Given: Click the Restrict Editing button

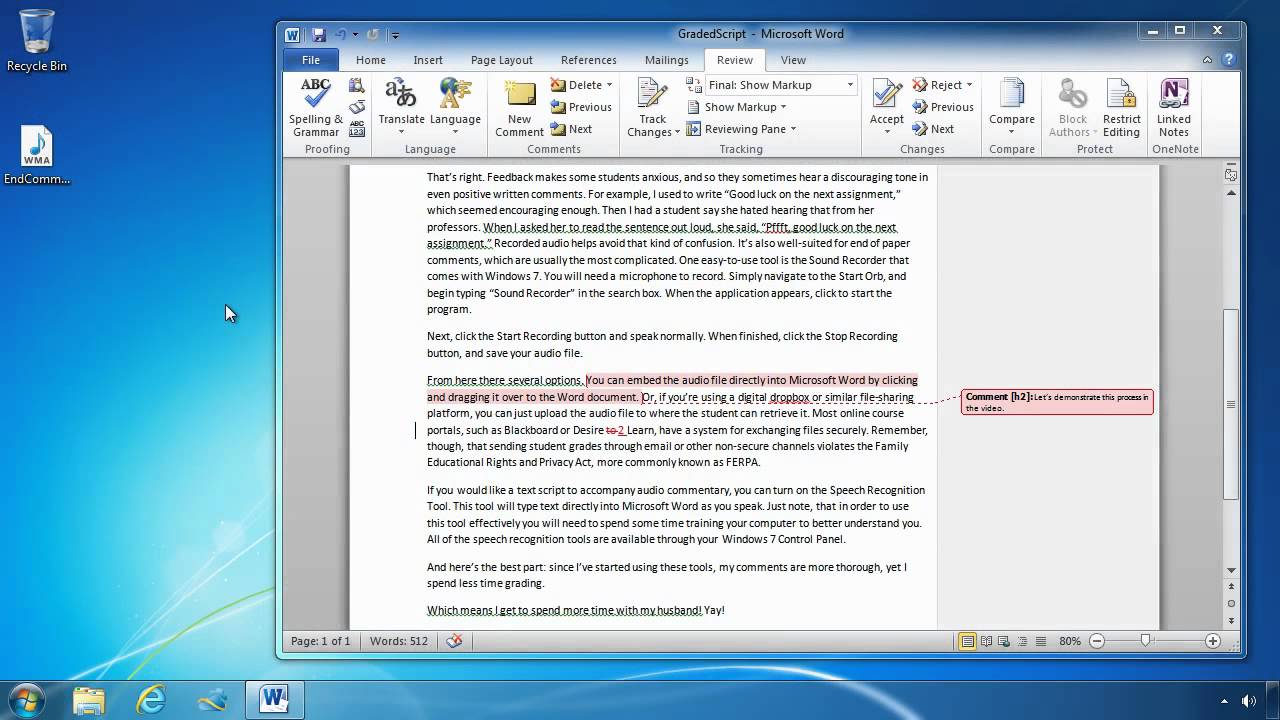Looking at the screenshot, I should (x=1121, y=107).
